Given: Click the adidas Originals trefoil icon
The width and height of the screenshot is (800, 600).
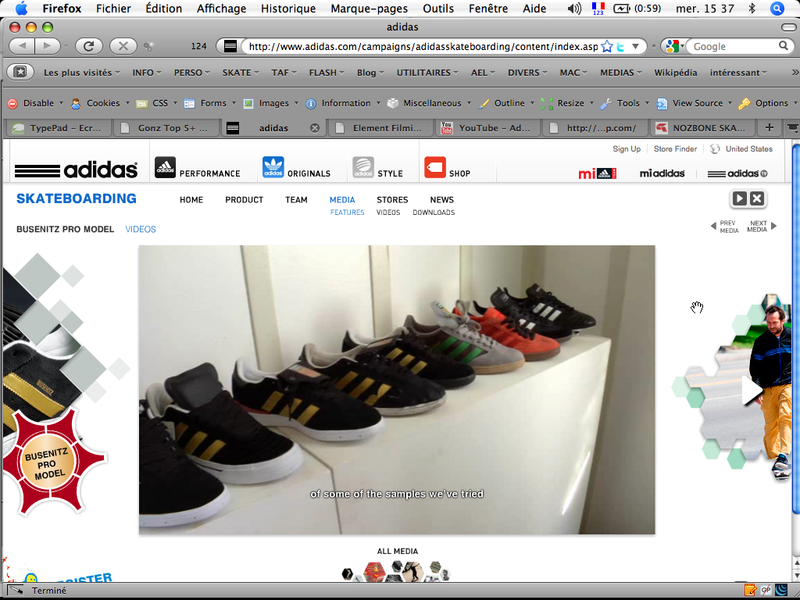Looking at the screenshot, I should (273, 167).
